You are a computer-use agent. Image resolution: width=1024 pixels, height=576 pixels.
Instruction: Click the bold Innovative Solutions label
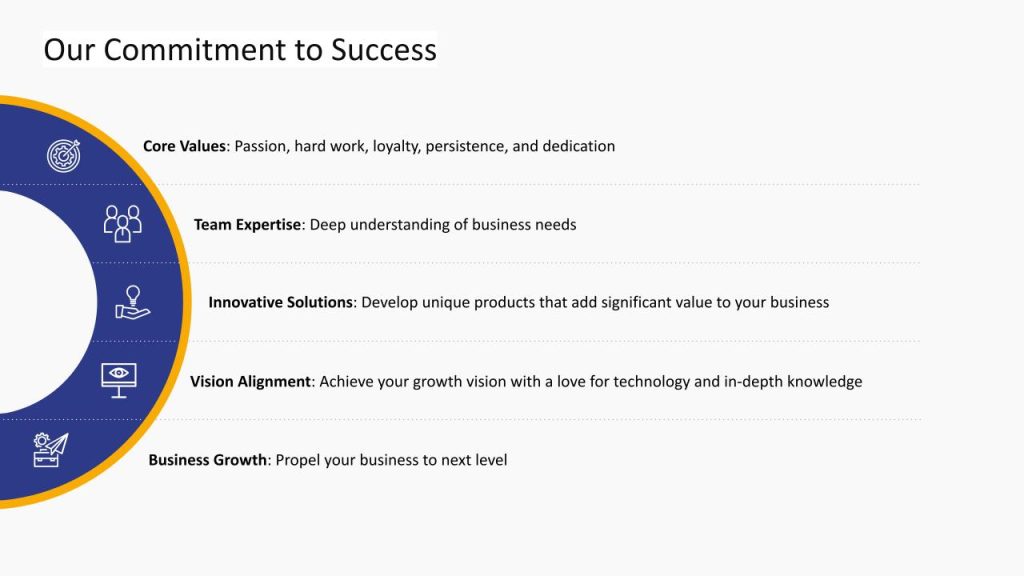281,302
